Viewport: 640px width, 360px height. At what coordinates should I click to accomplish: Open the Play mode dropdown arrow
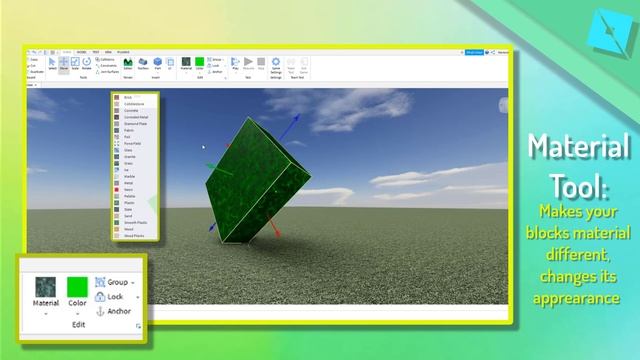click(x=236, y=73)
